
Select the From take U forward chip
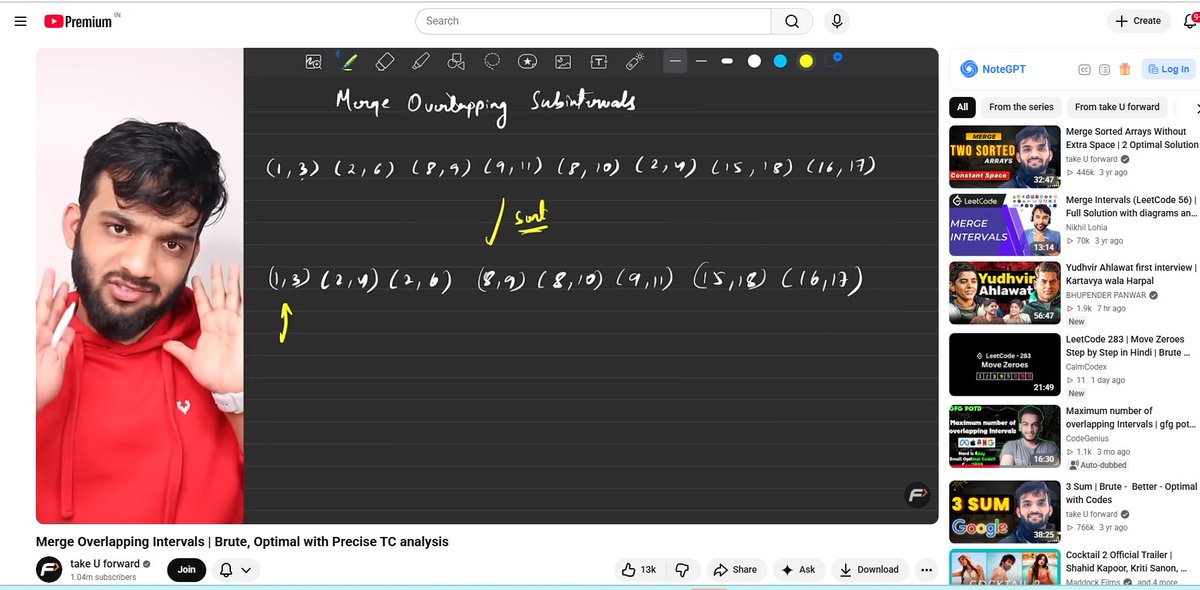(x=1117, y=107)
